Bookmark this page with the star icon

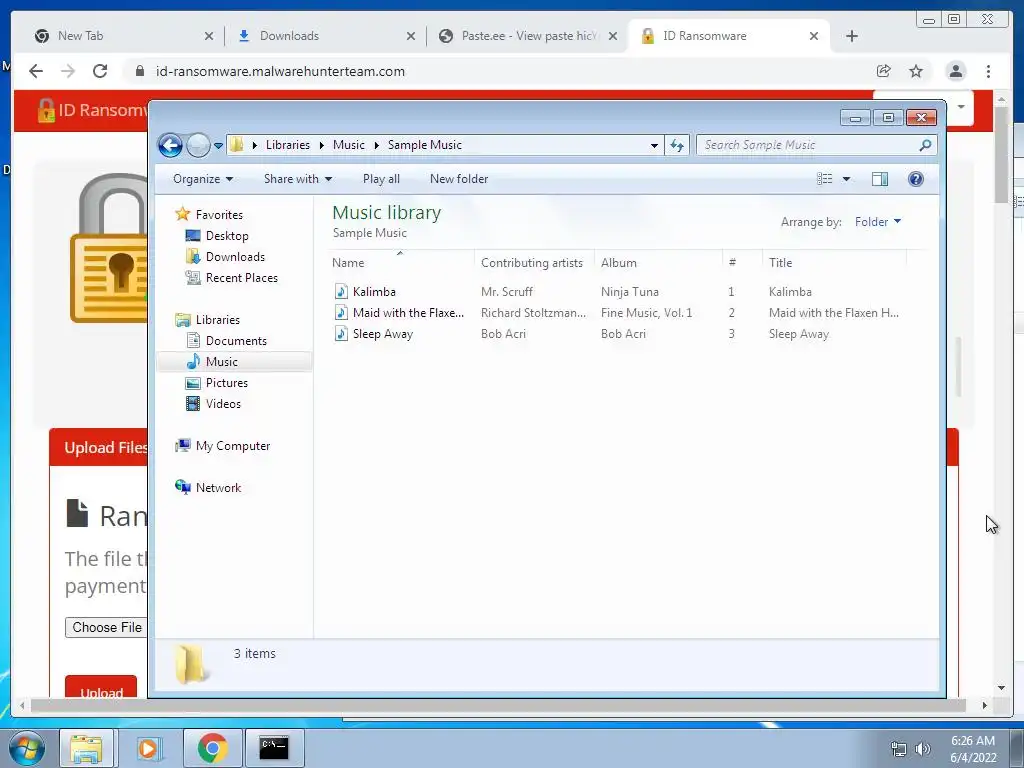(916, 71)
